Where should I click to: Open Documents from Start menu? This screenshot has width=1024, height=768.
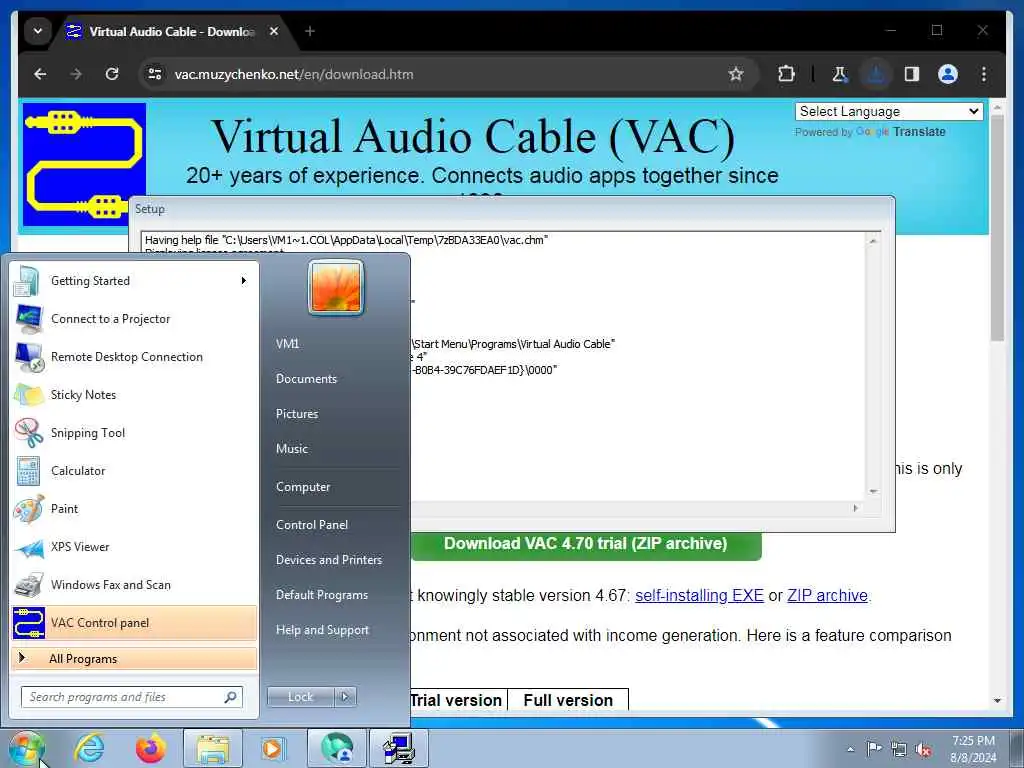point(306,379)
